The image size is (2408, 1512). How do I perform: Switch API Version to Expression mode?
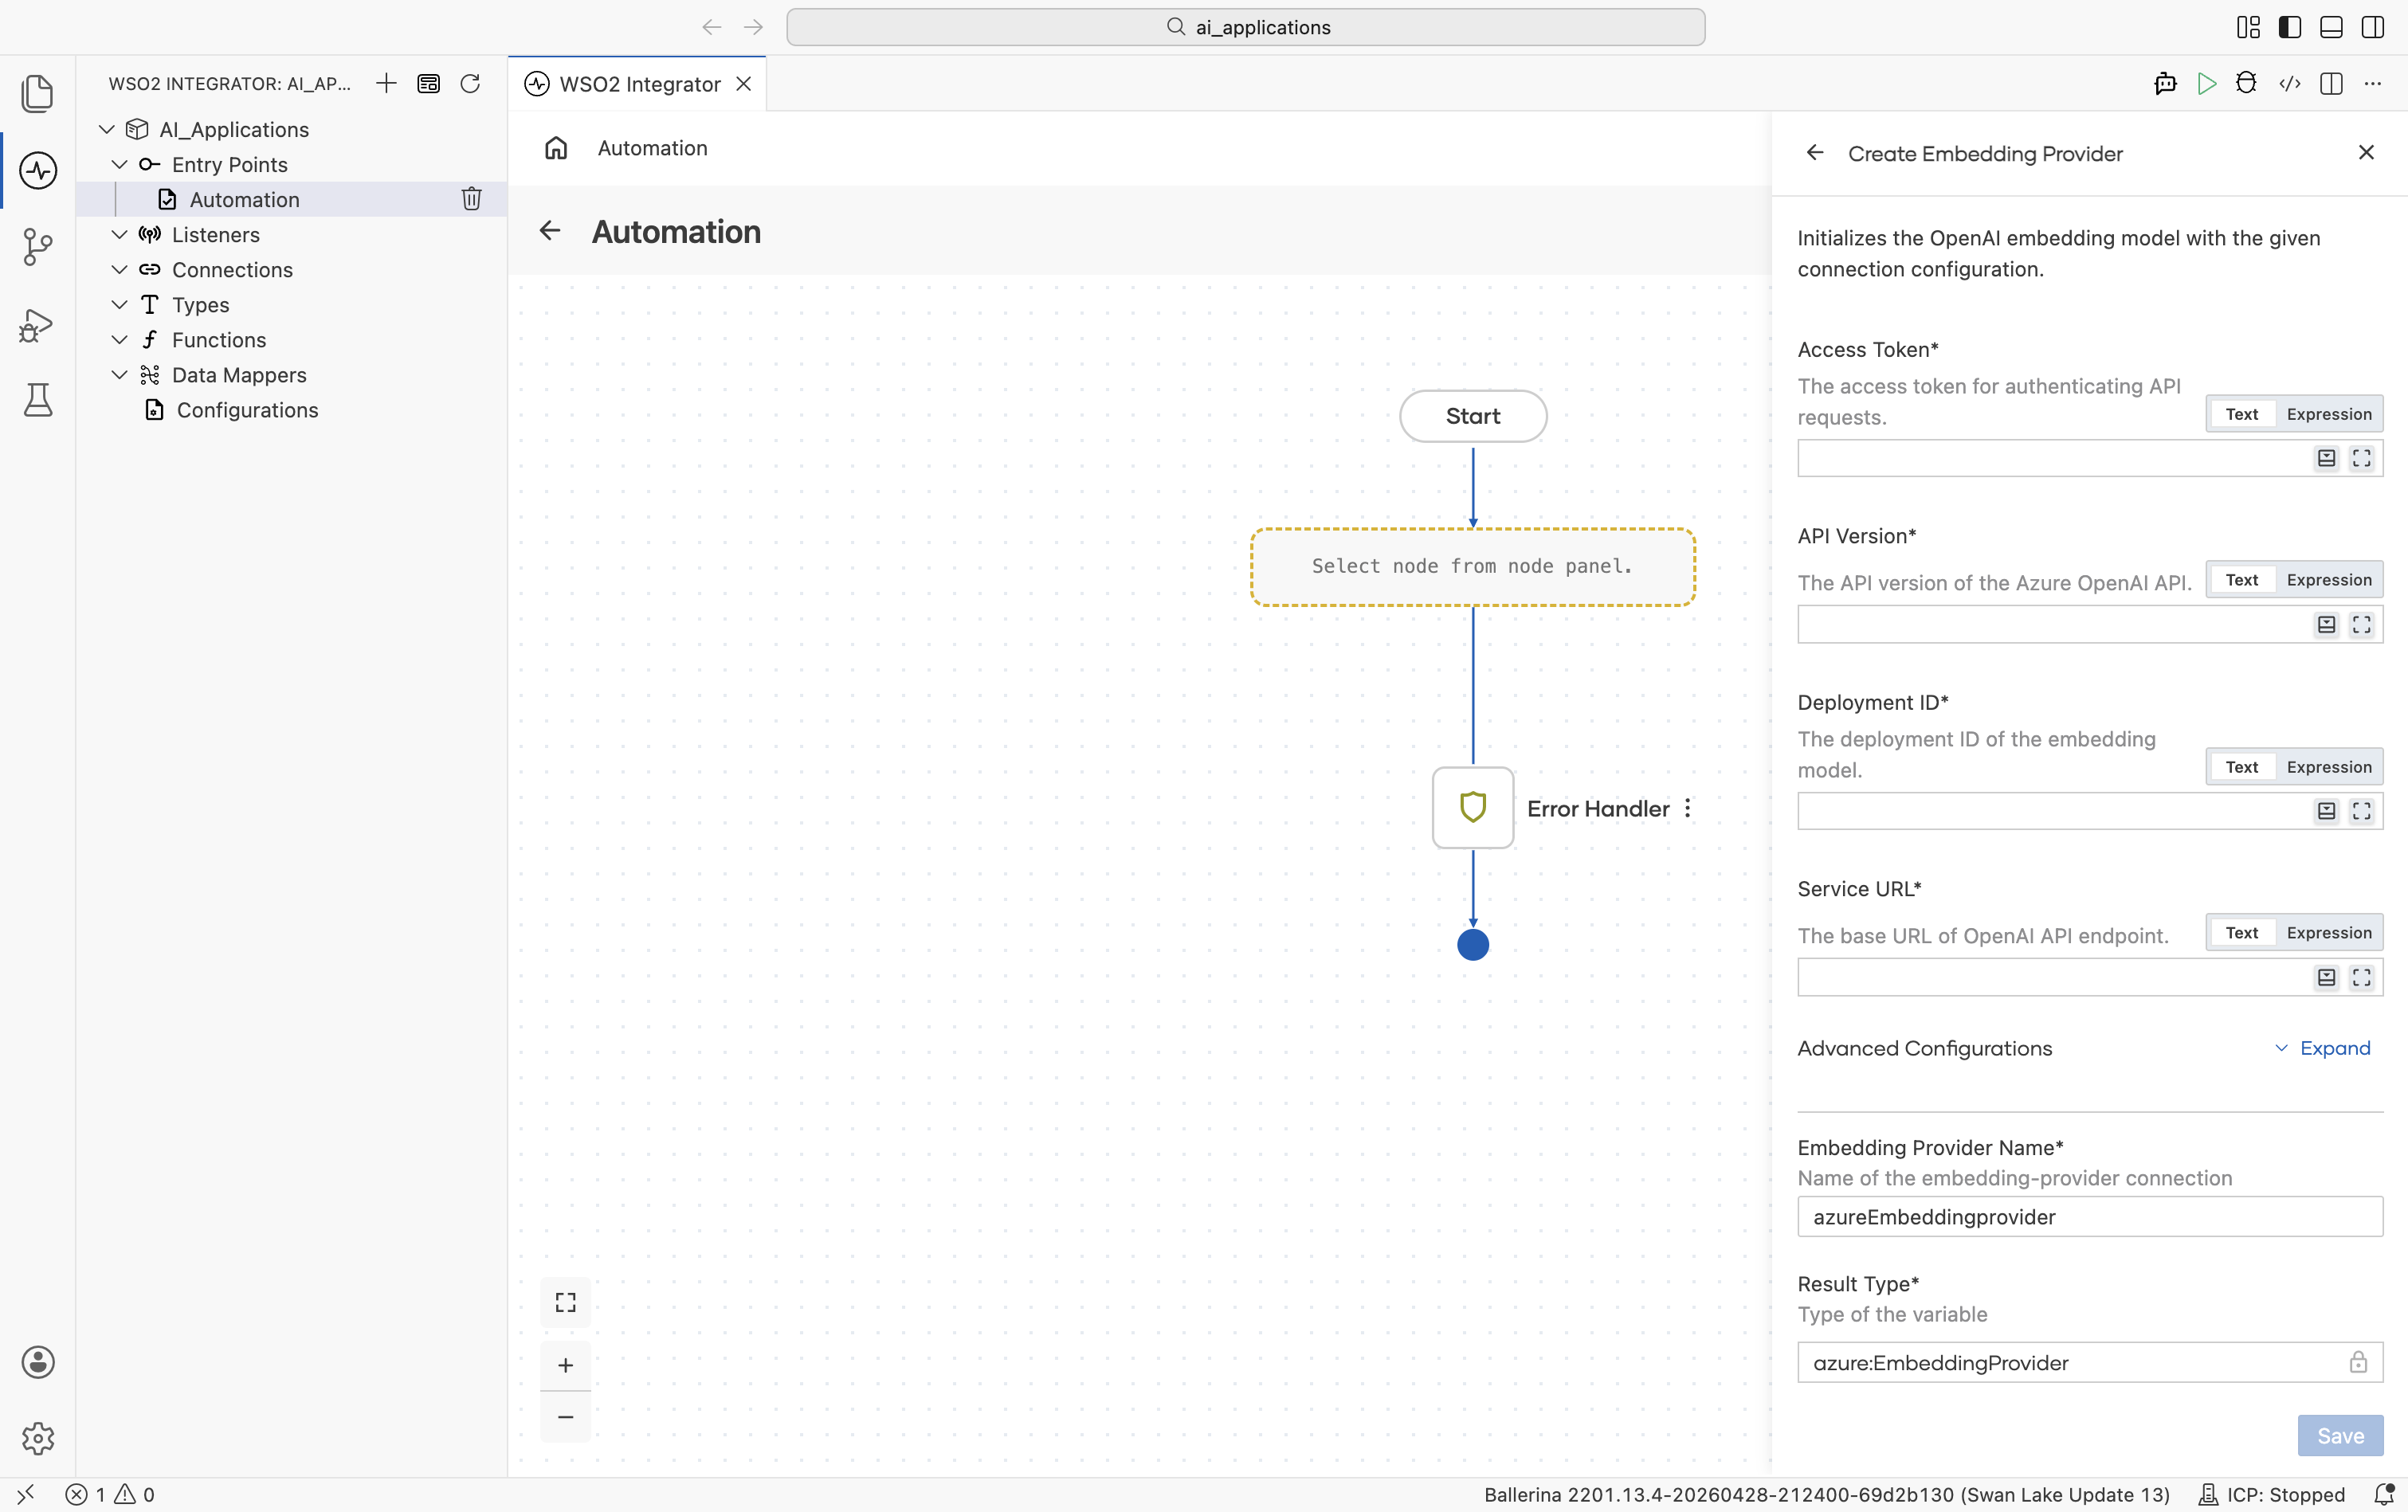[x=2329, y=580]
